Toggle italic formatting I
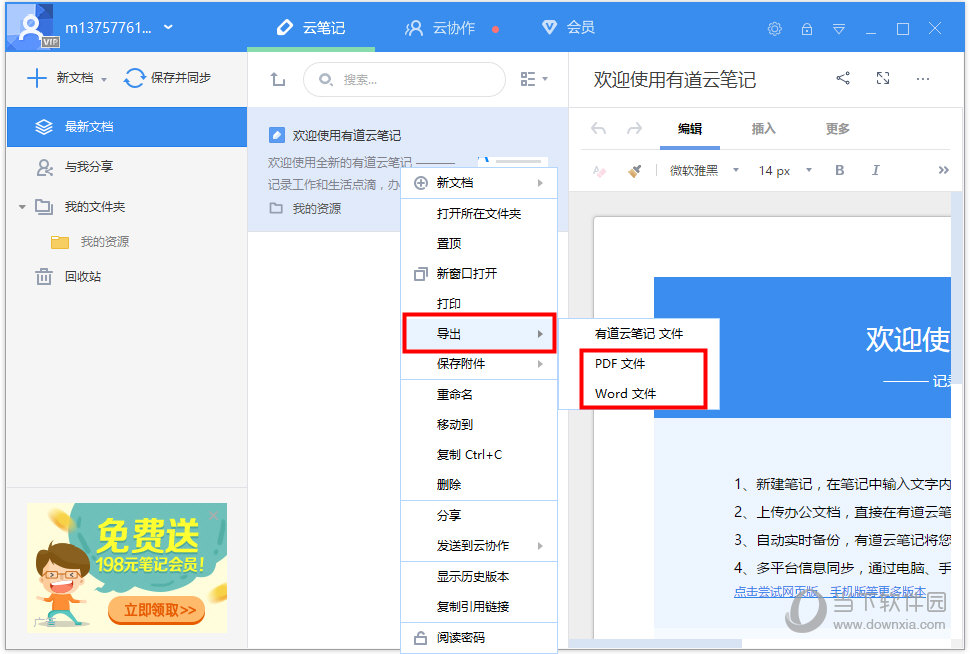This screenshot has width=970, height=654. click(x=875, y=170)
